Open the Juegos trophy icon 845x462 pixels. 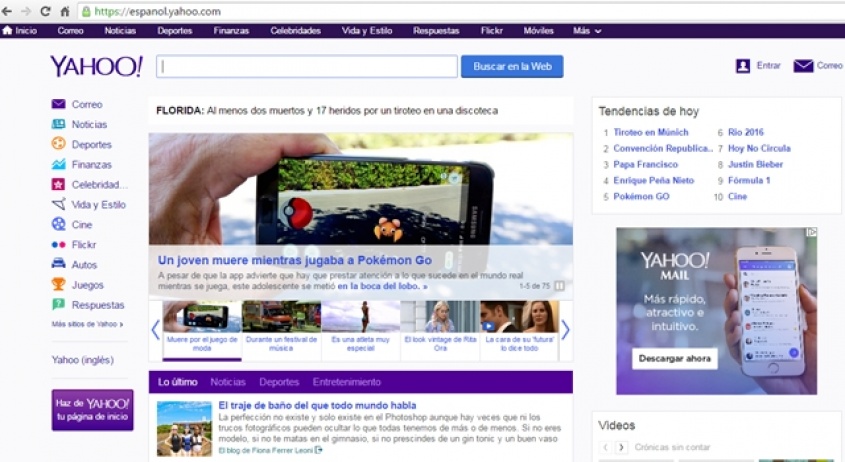tap(58, 284)
